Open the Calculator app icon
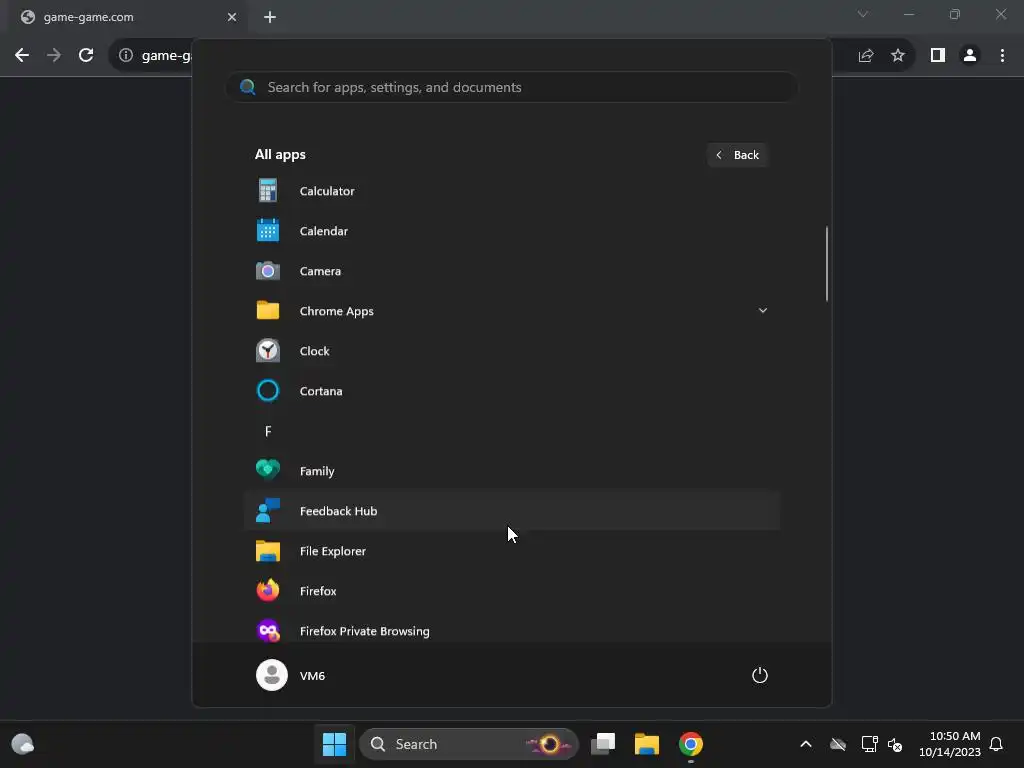The image size is (1024, 768). point(268,191)
